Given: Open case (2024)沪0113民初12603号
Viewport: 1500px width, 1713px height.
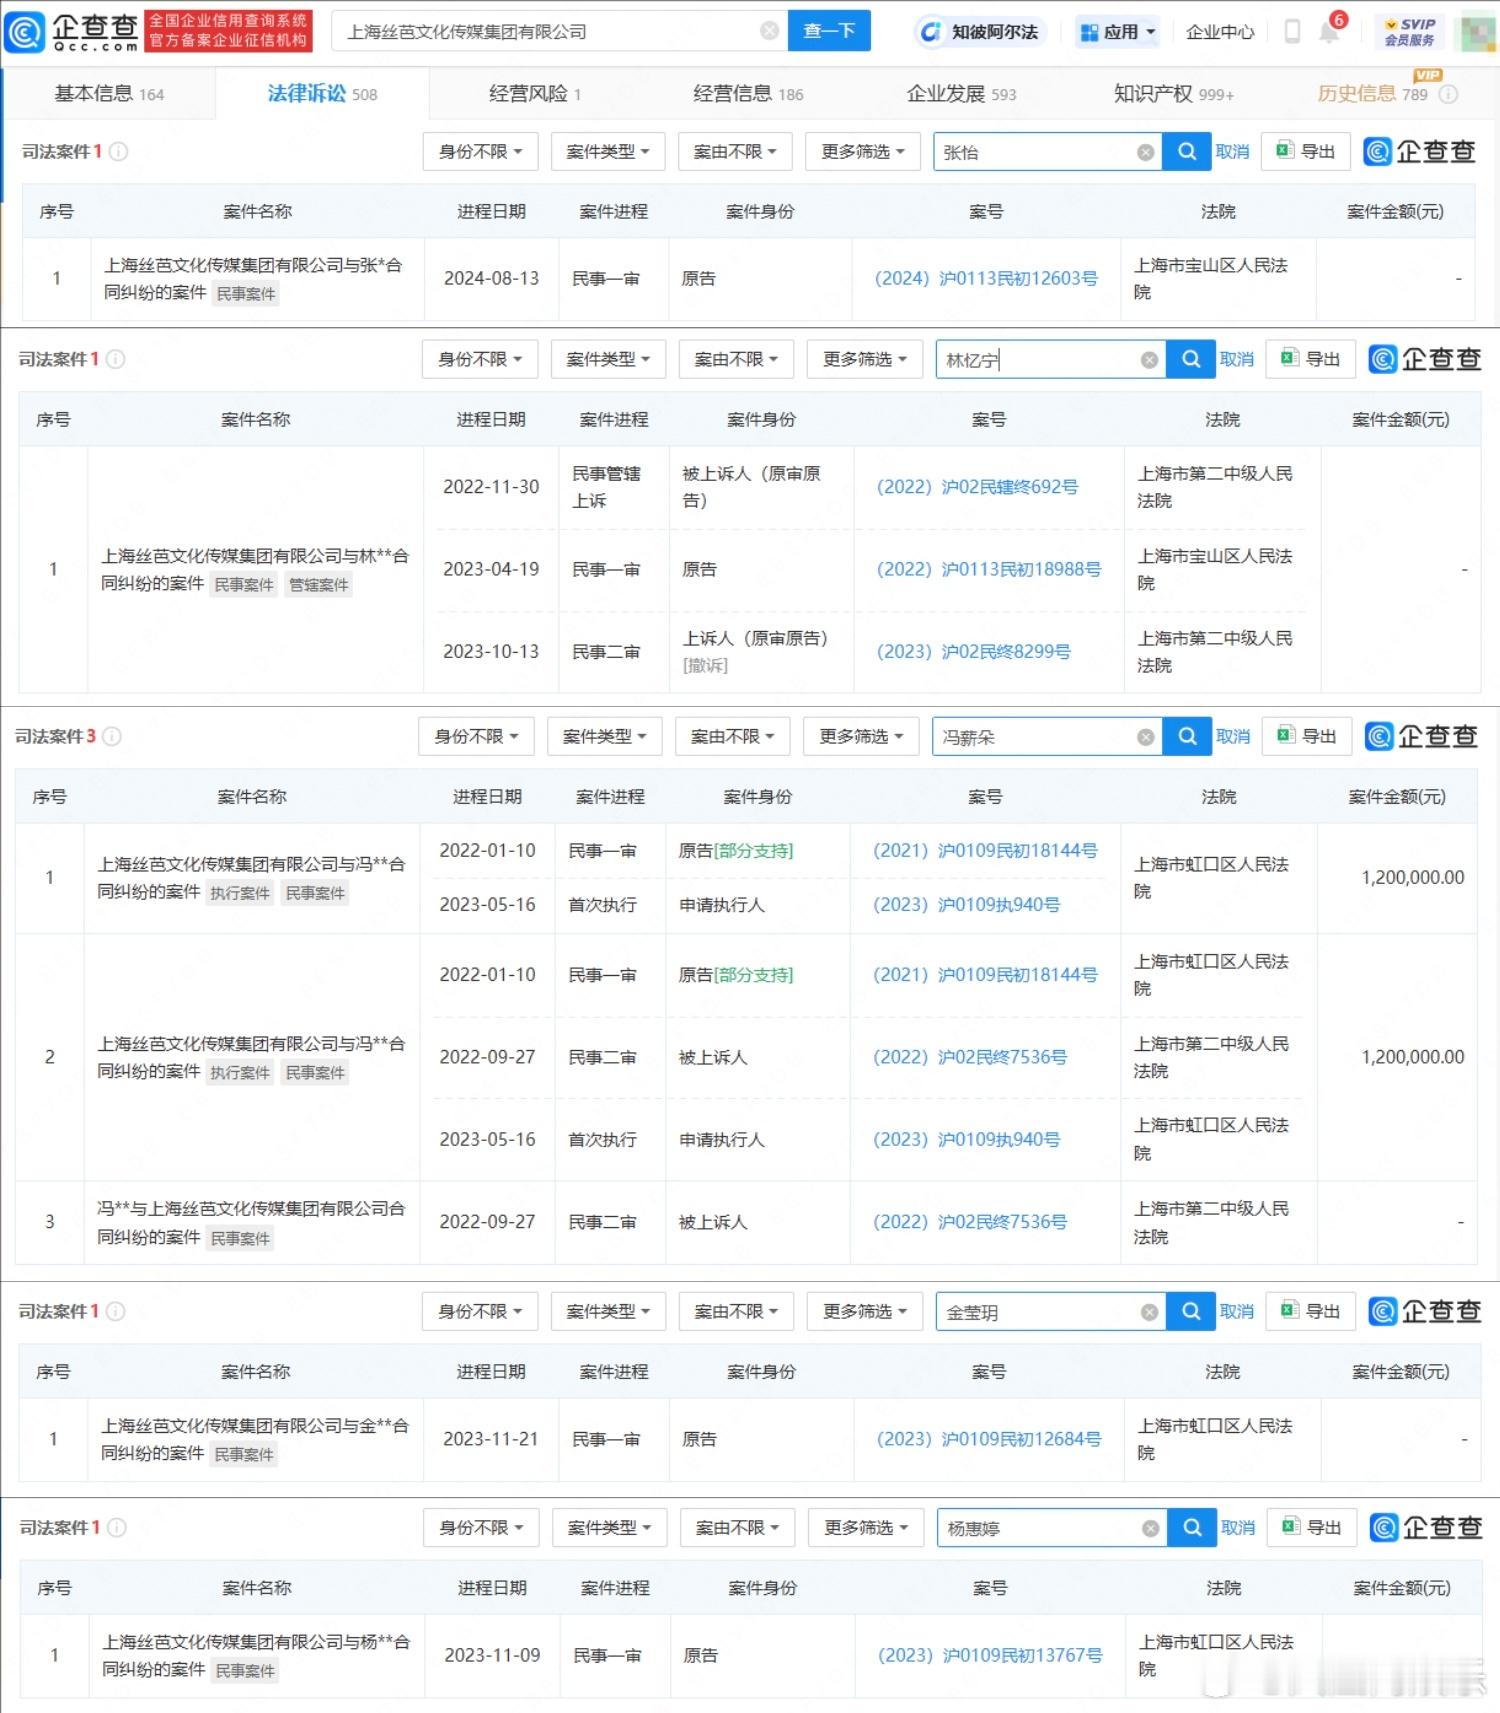Looking at the screenshot, I should coord(986,278).
